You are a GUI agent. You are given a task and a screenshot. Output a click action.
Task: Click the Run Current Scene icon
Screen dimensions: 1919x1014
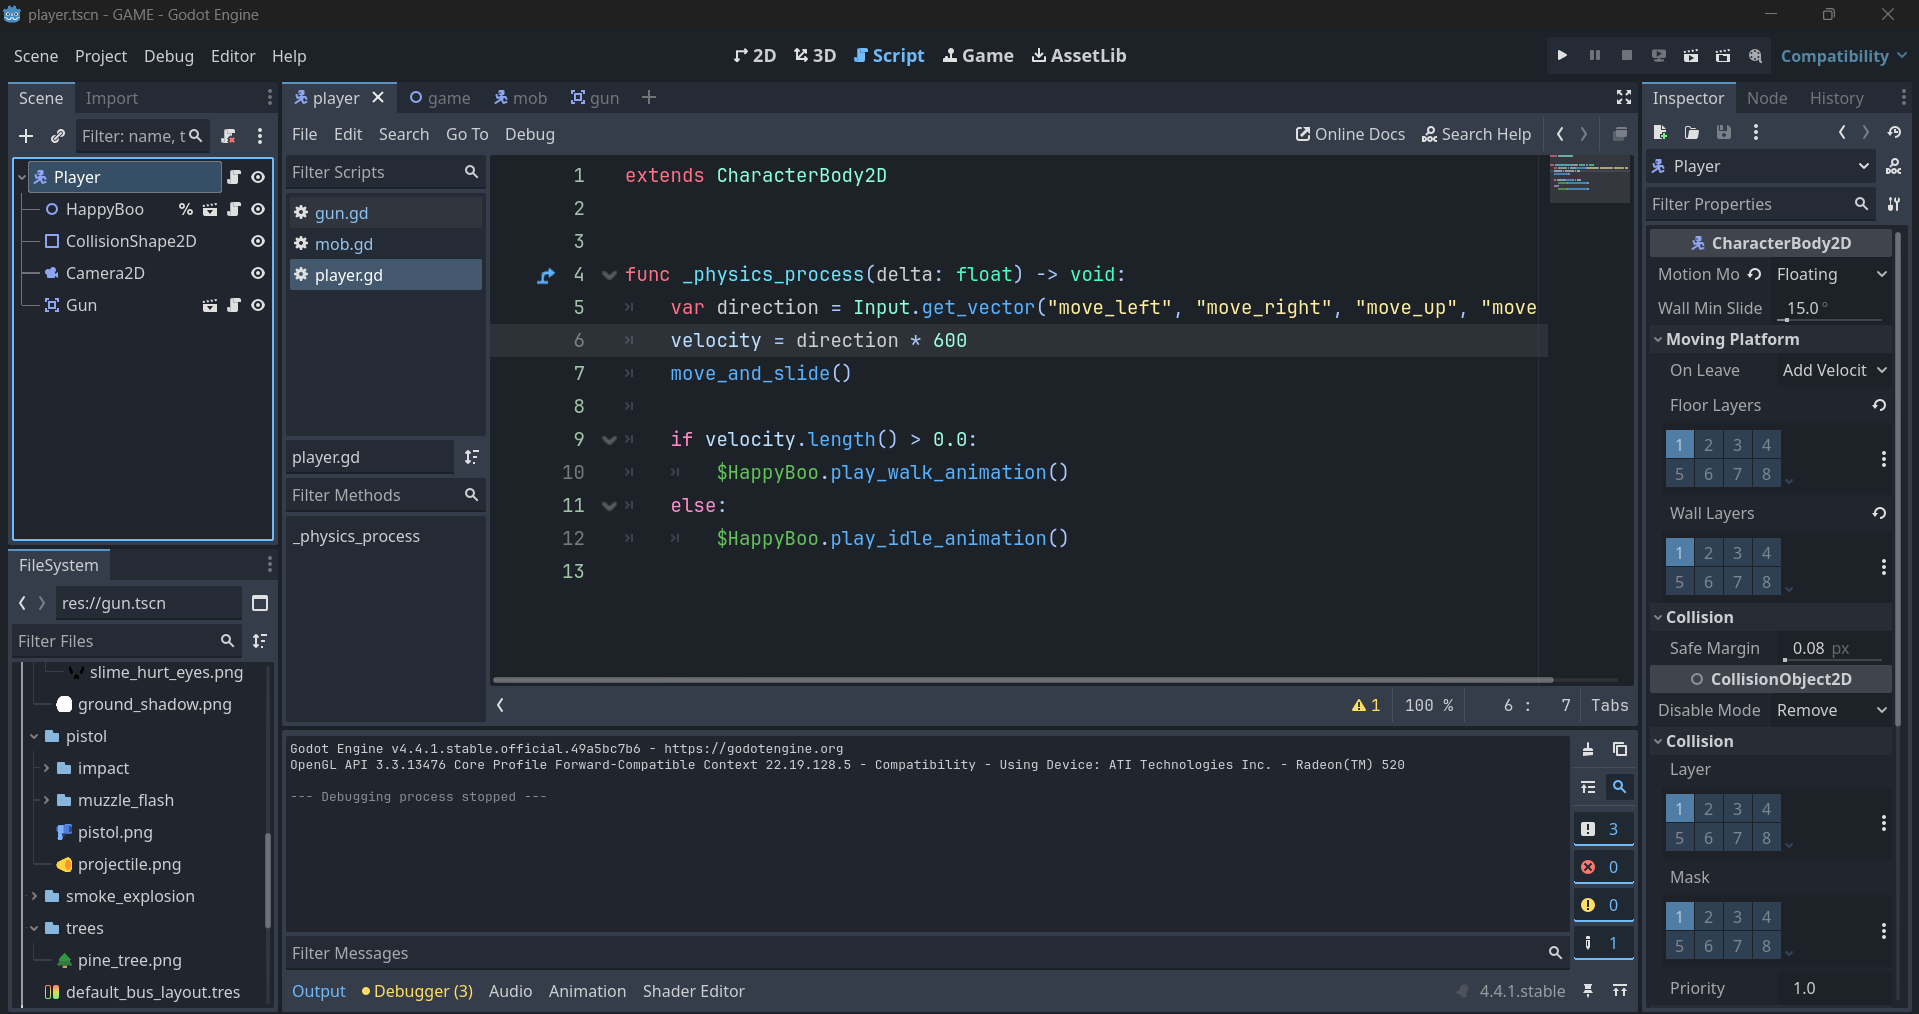point(1690,56)
